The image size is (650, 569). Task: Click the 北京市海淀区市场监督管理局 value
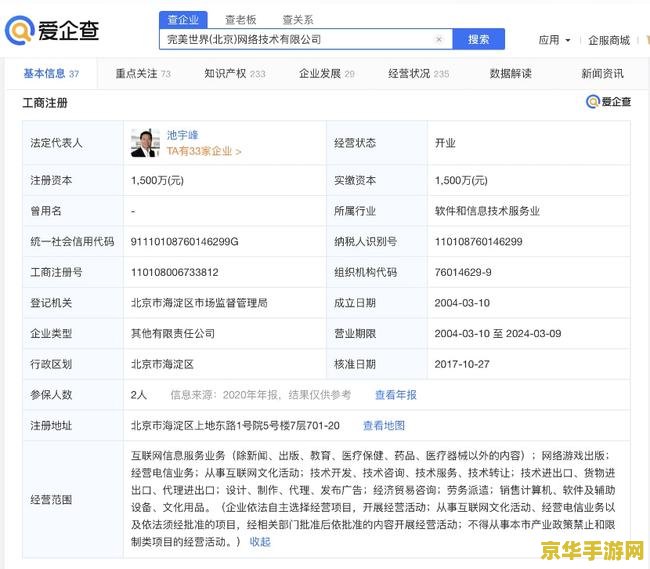[199, 303]
